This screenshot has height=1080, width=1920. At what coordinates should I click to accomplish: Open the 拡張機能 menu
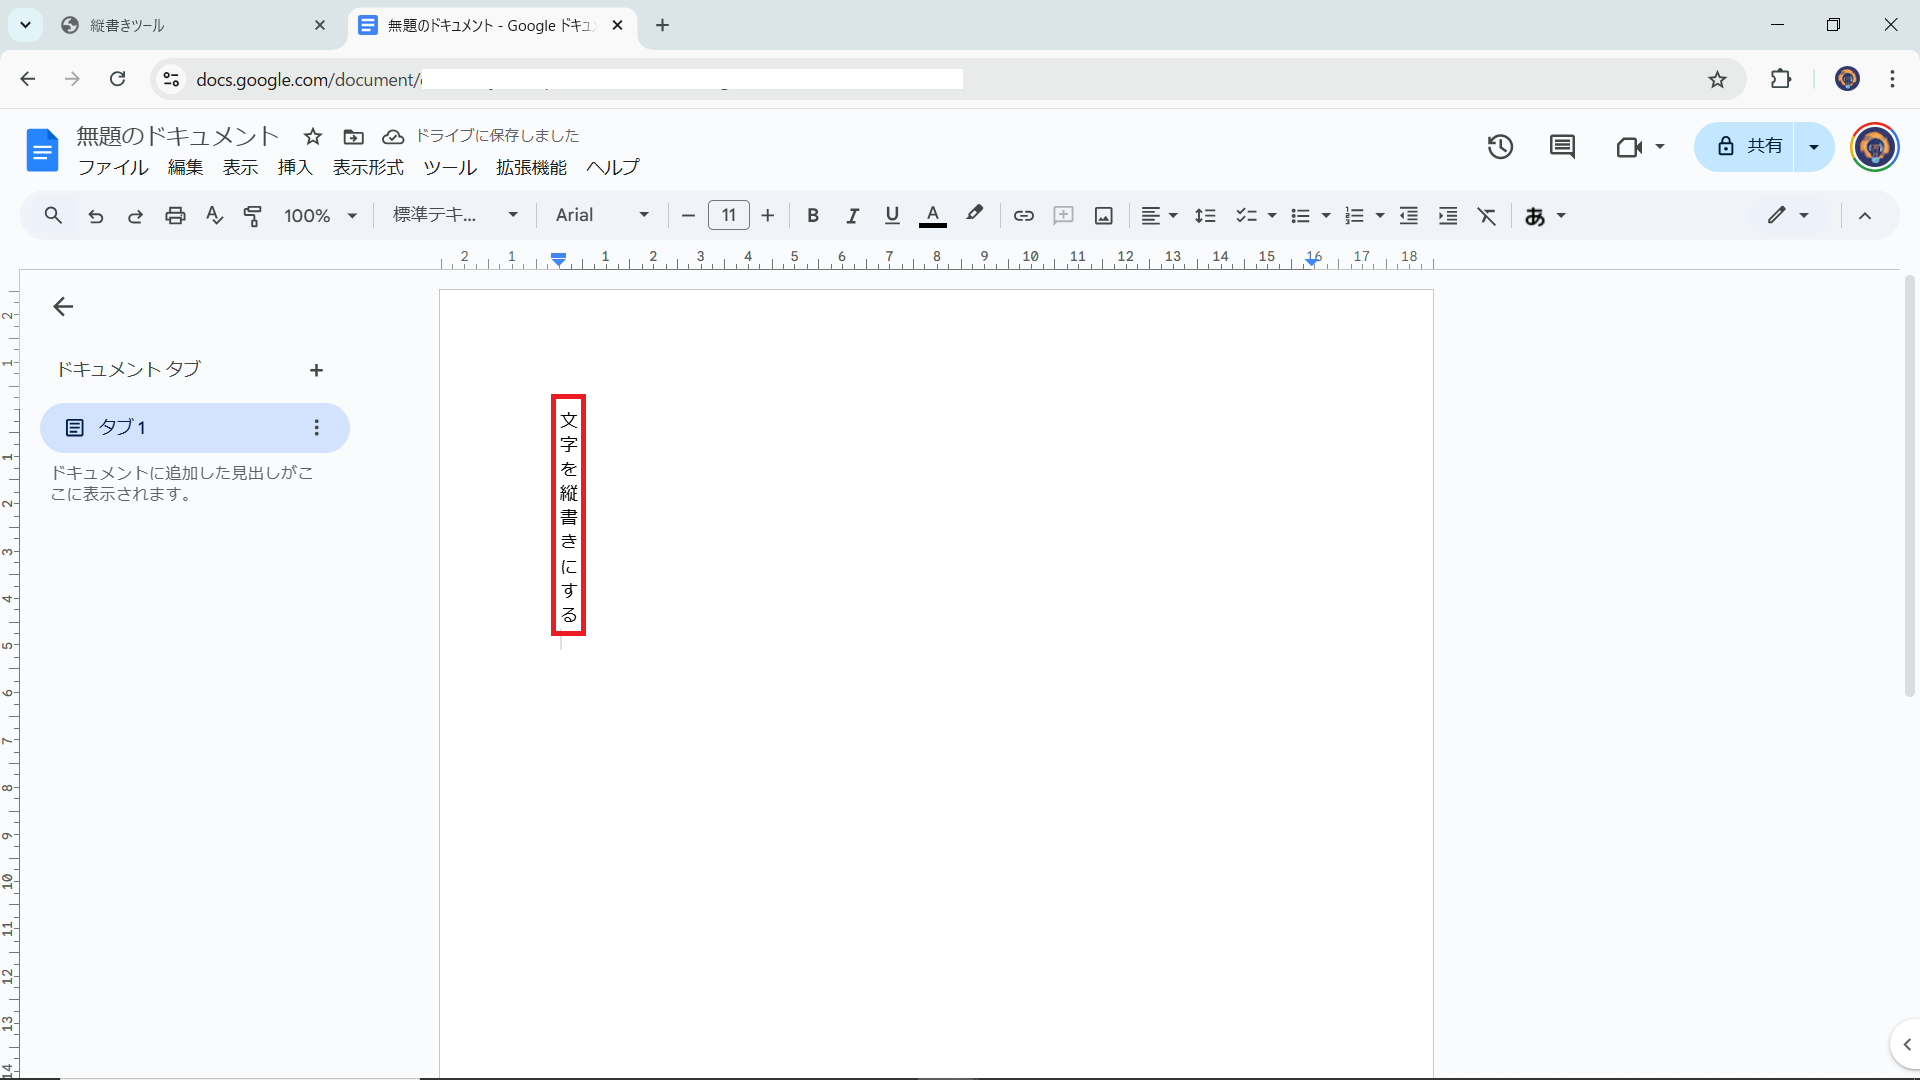click(x=531, y=167)
